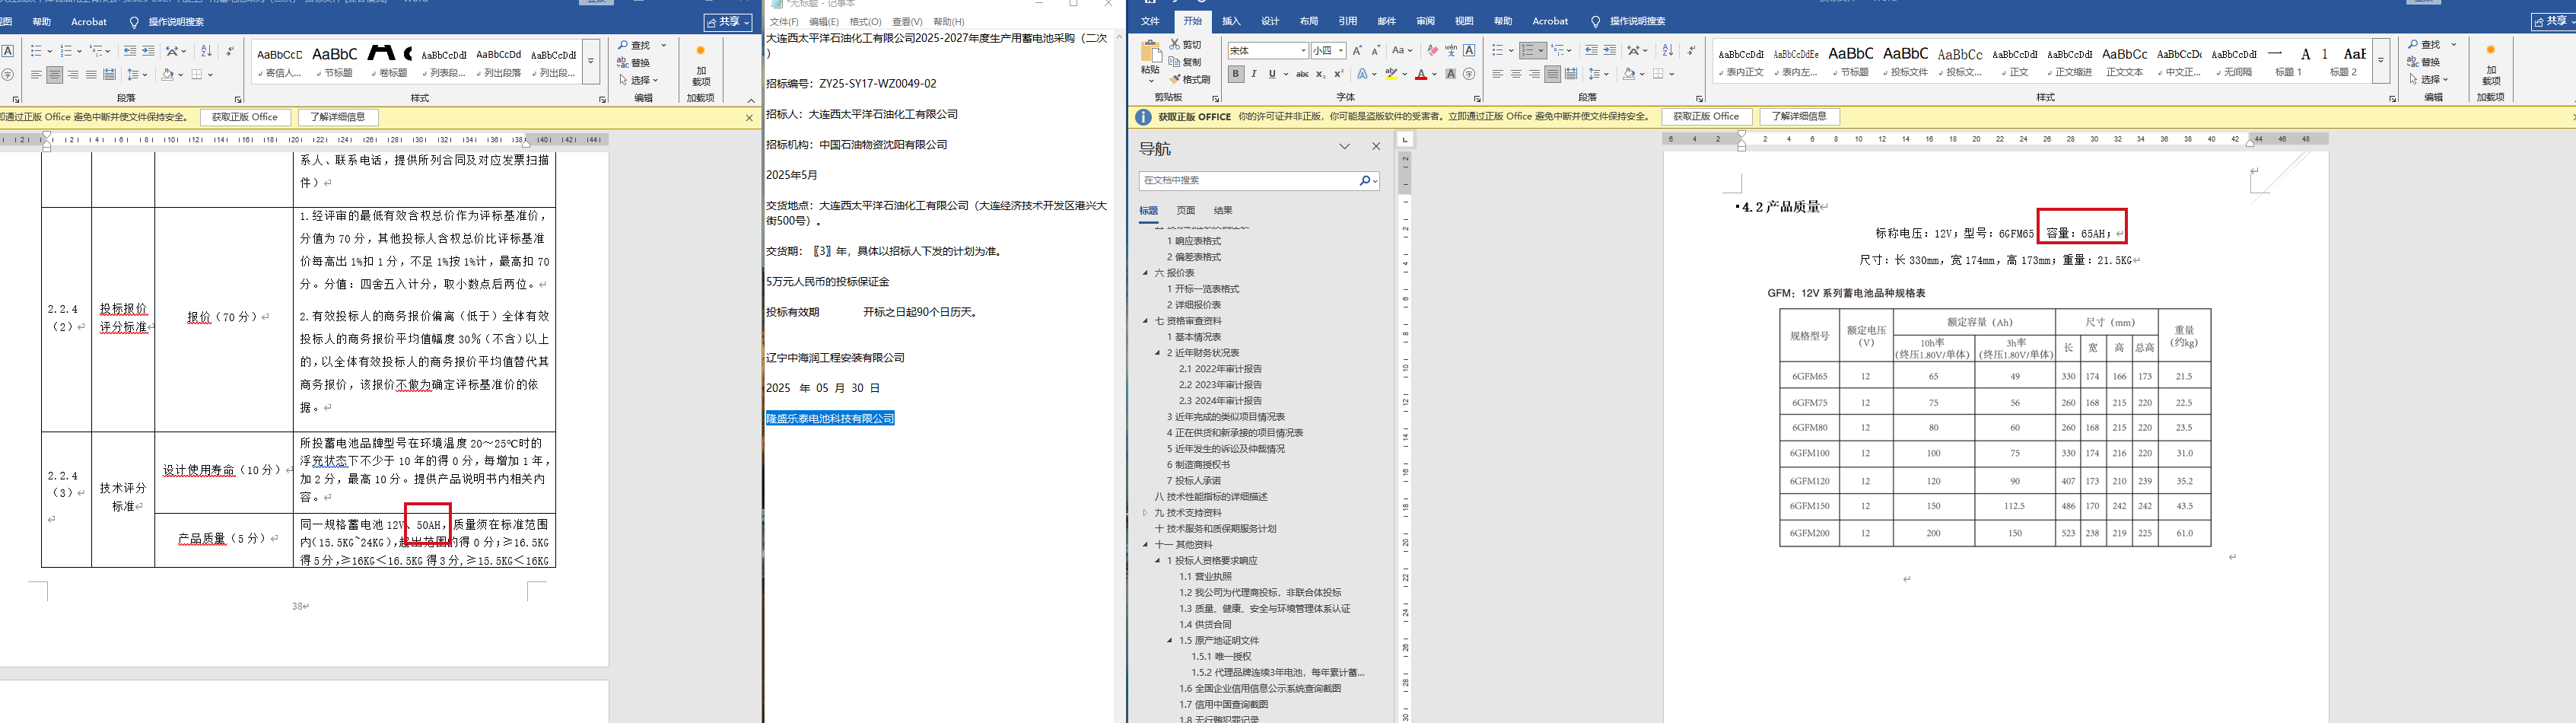Click 获取正版 Office button in right Word
2576x723 pixels.
pos(1706,117)
